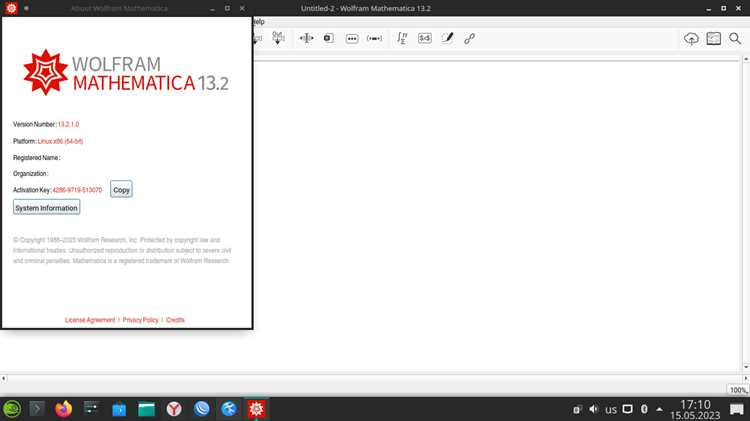Open the drawing tools pencil icon
This screenshot has height=421, width=750.
coord(447,38)
